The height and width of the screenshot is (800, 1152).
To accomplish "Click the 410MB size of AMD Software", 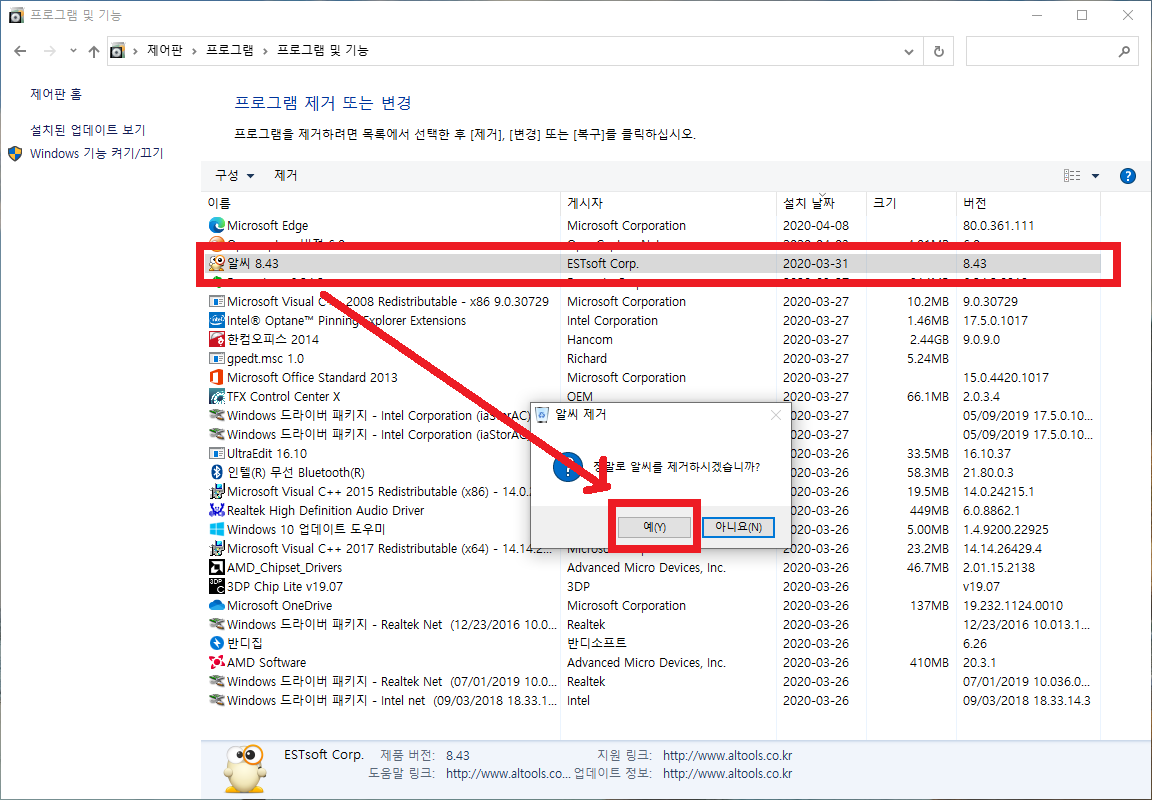I will point(929,663).
